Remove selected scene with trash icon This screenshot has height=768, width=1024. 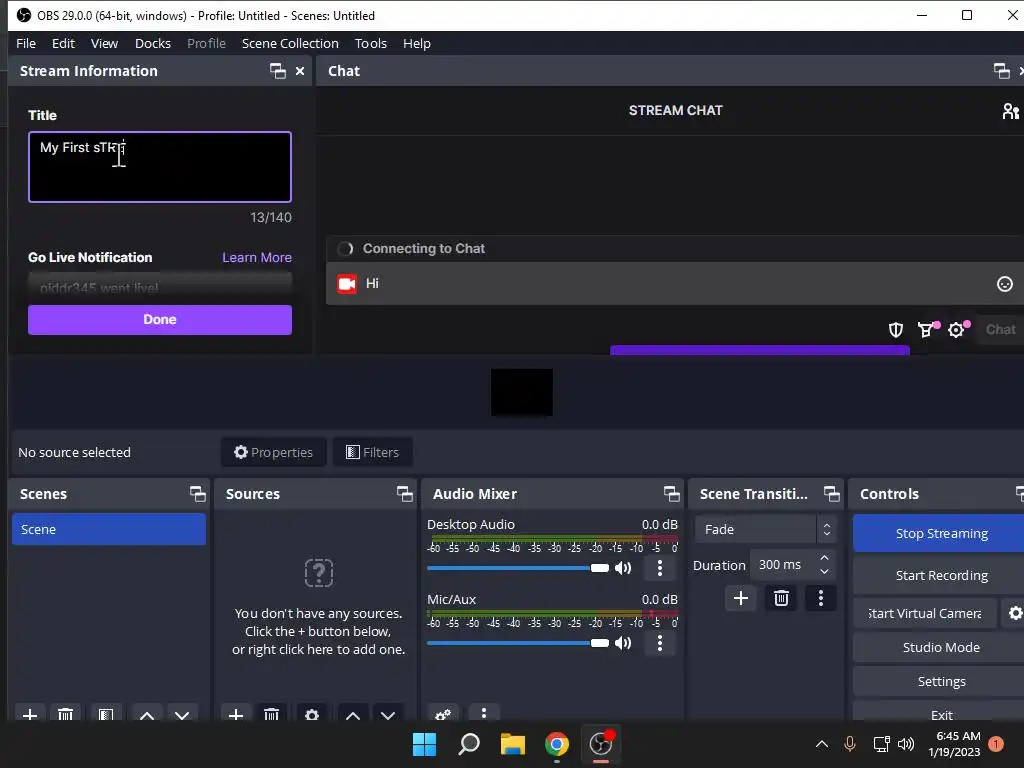click(x=65, y=714)
